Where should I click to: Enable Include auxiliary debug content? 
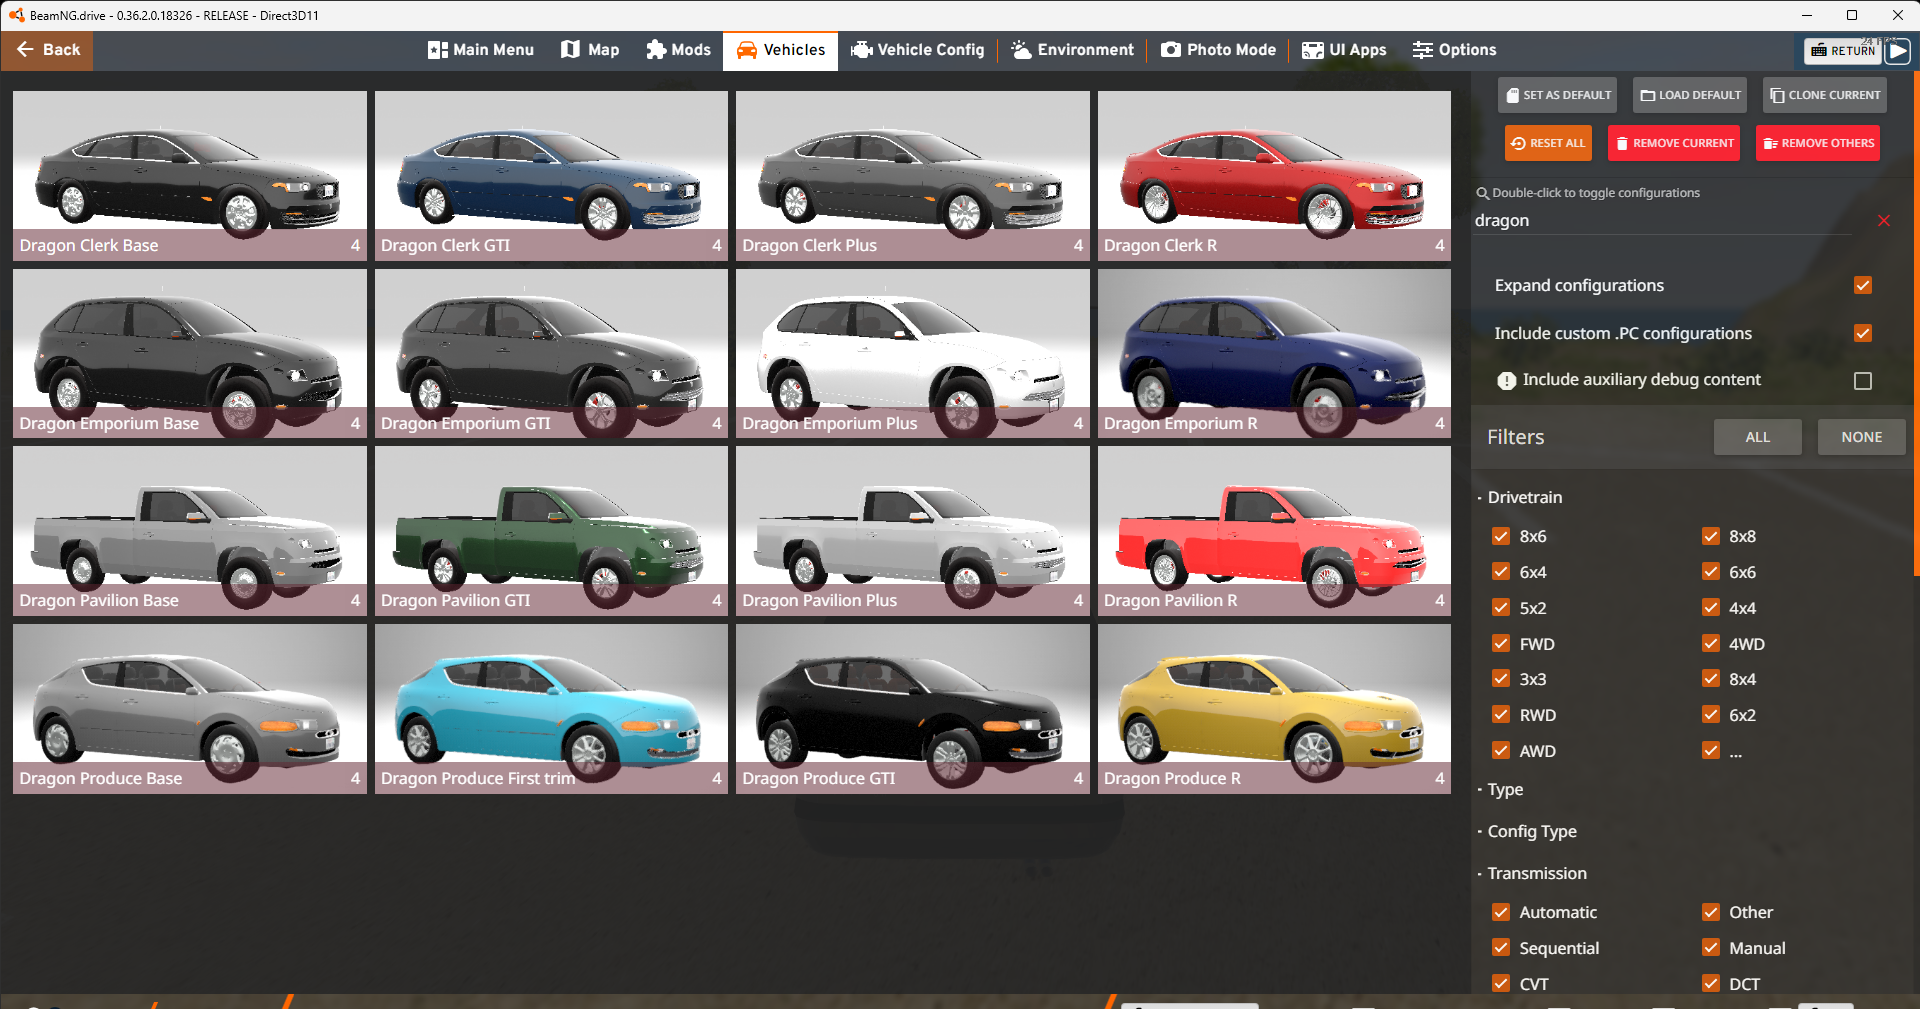(x=1862, y=380)
